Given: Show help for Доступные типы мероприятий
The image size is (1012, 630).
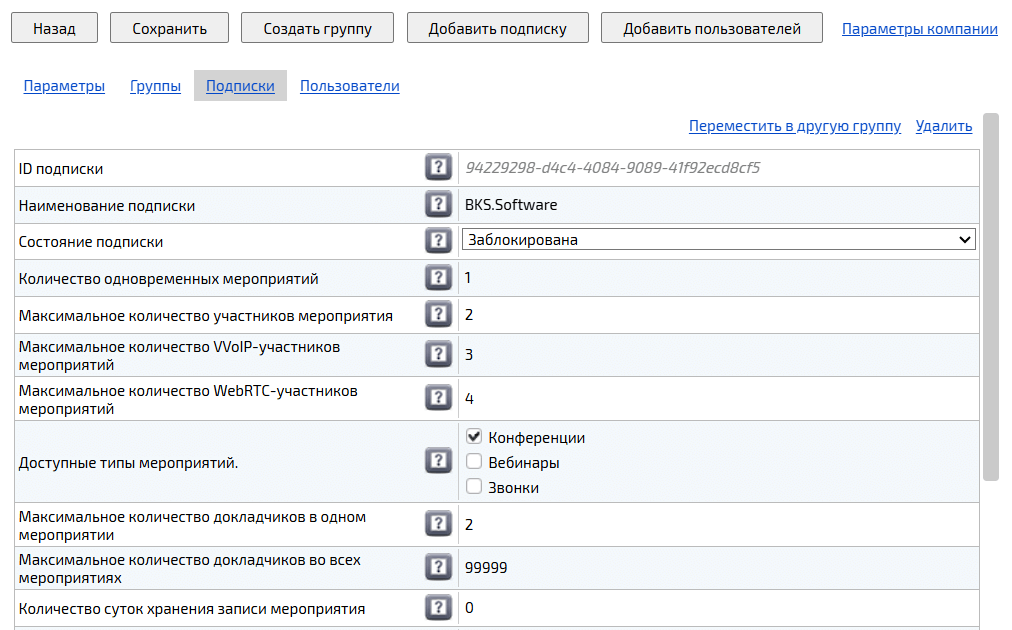Looking at the screenshot, I should (x=438, y=461).
